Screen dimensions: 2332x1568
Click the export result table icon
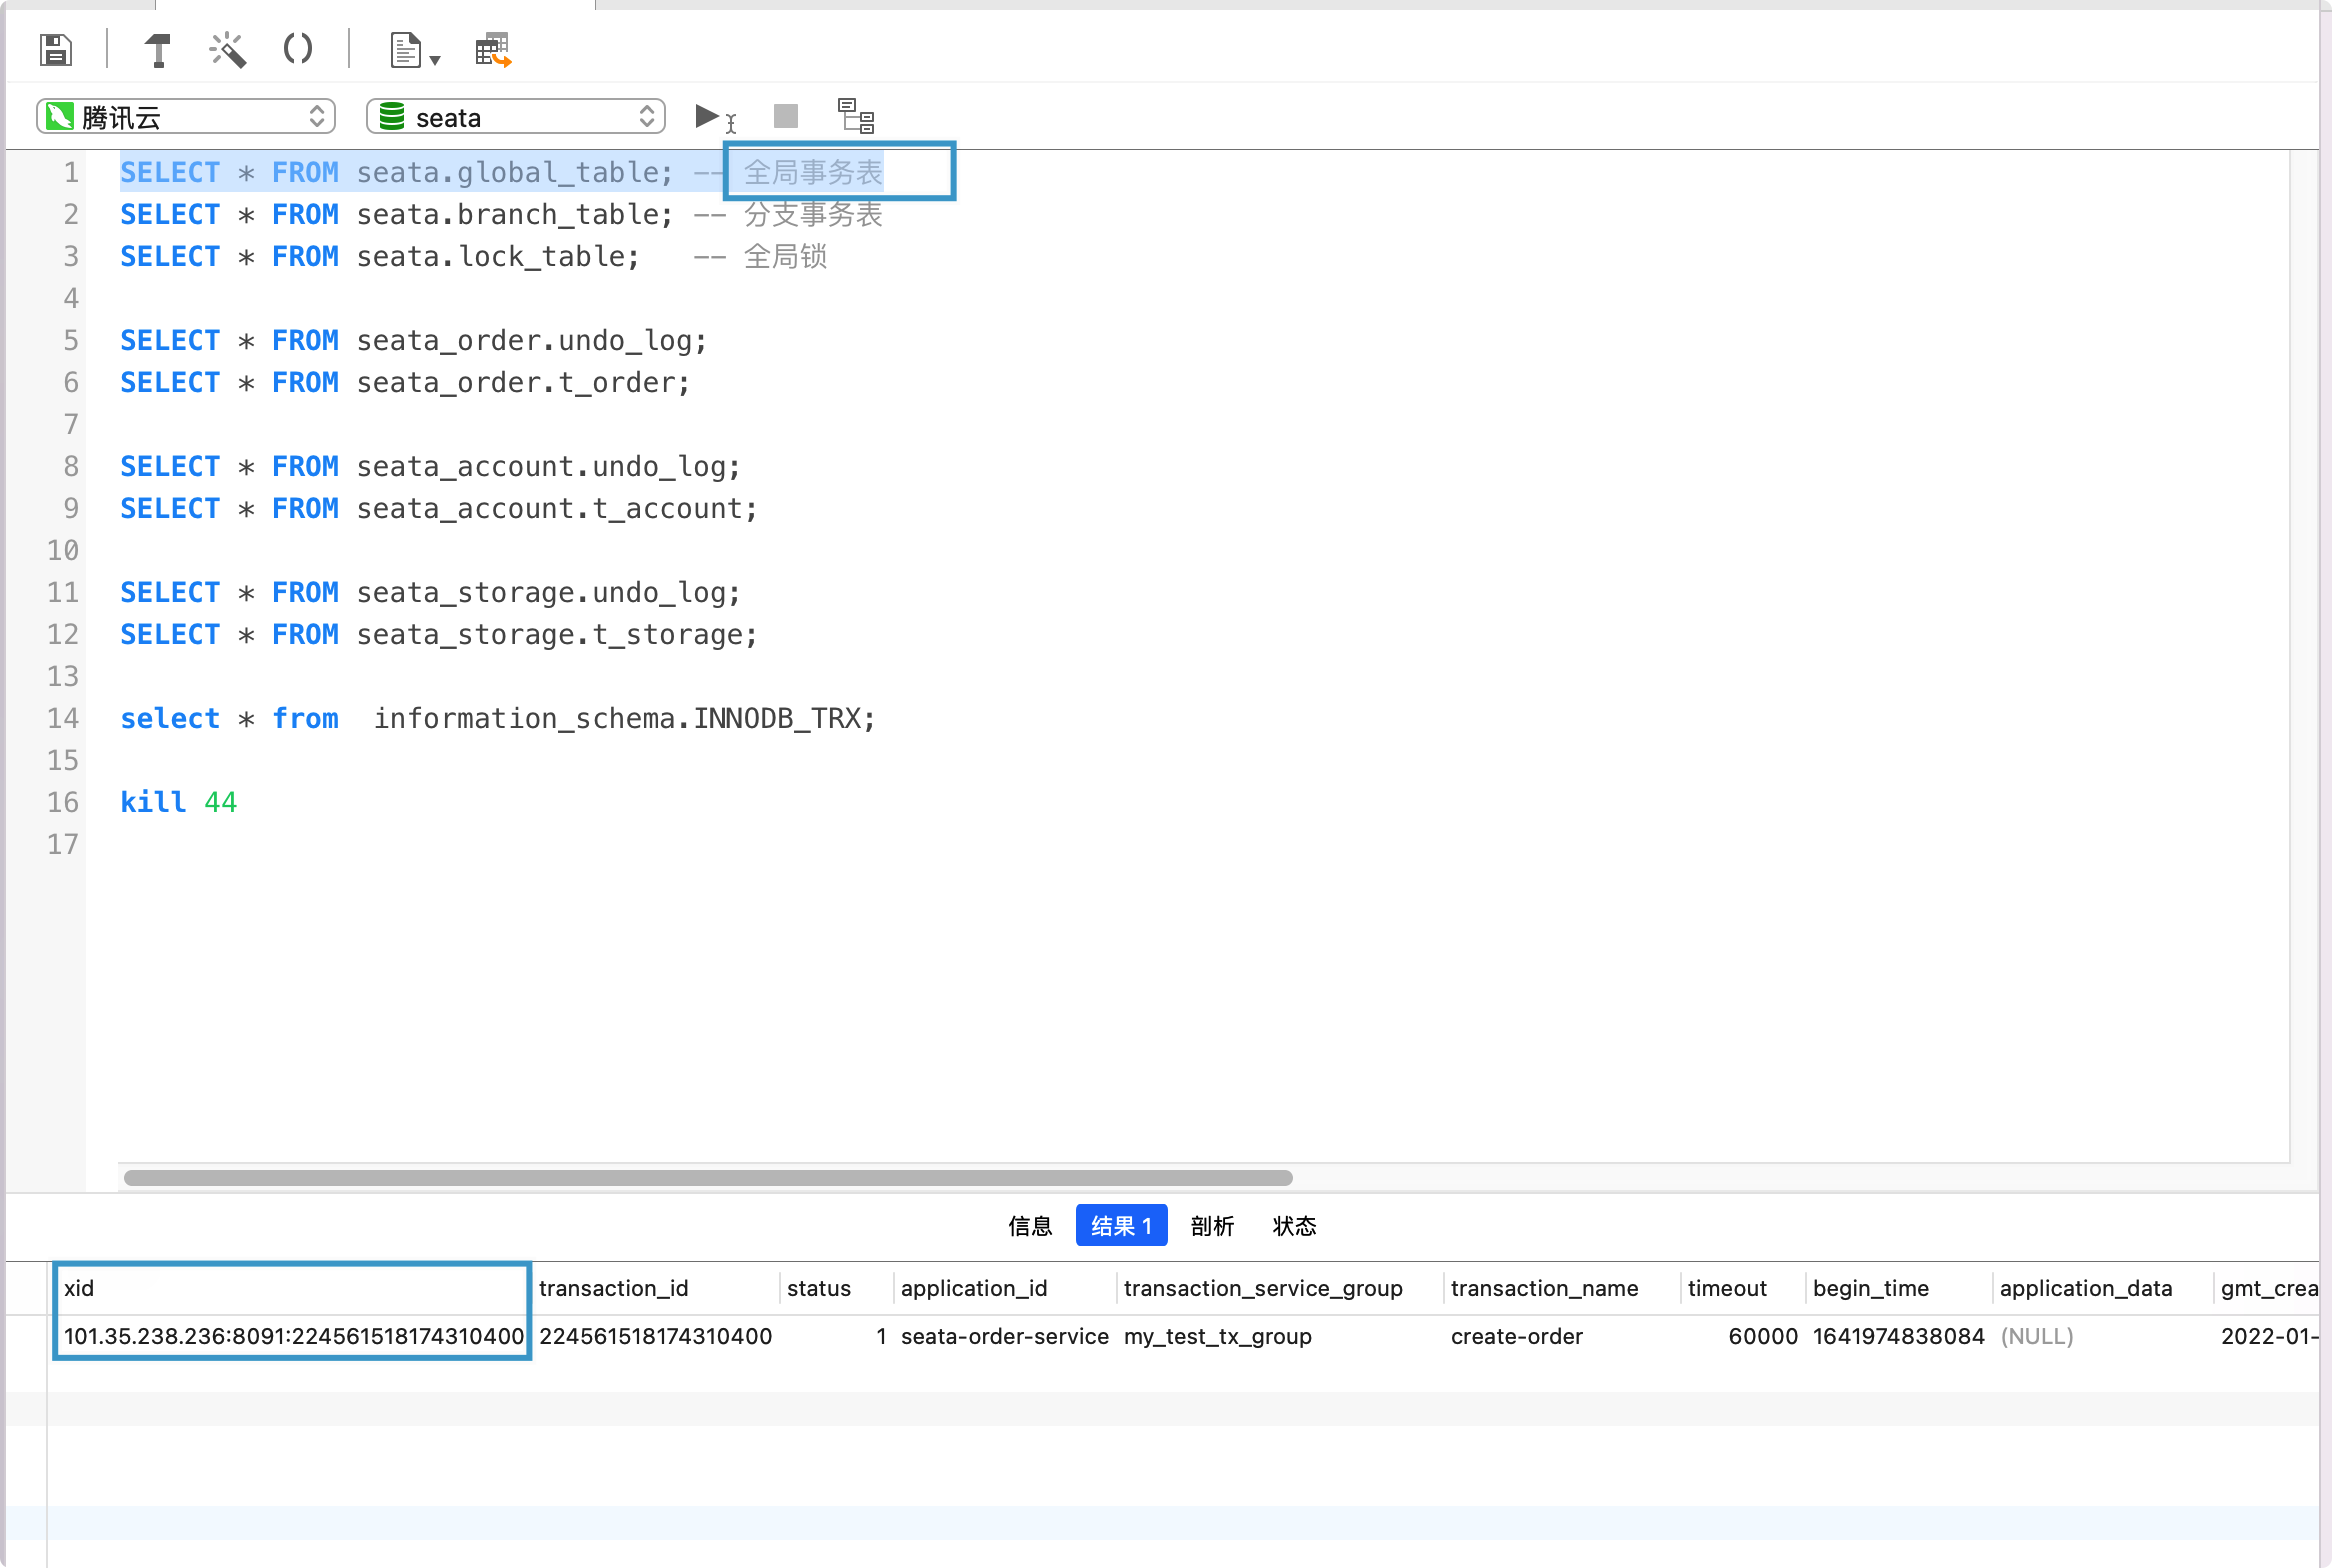click(x=492, y=50)
